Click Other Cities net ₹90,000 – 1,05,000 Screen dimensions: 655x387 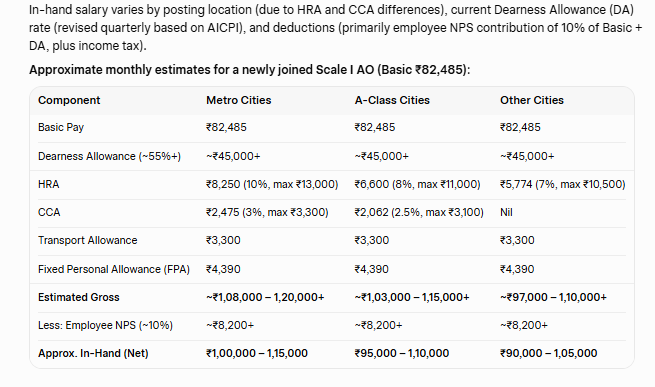[x=548, y=354]
